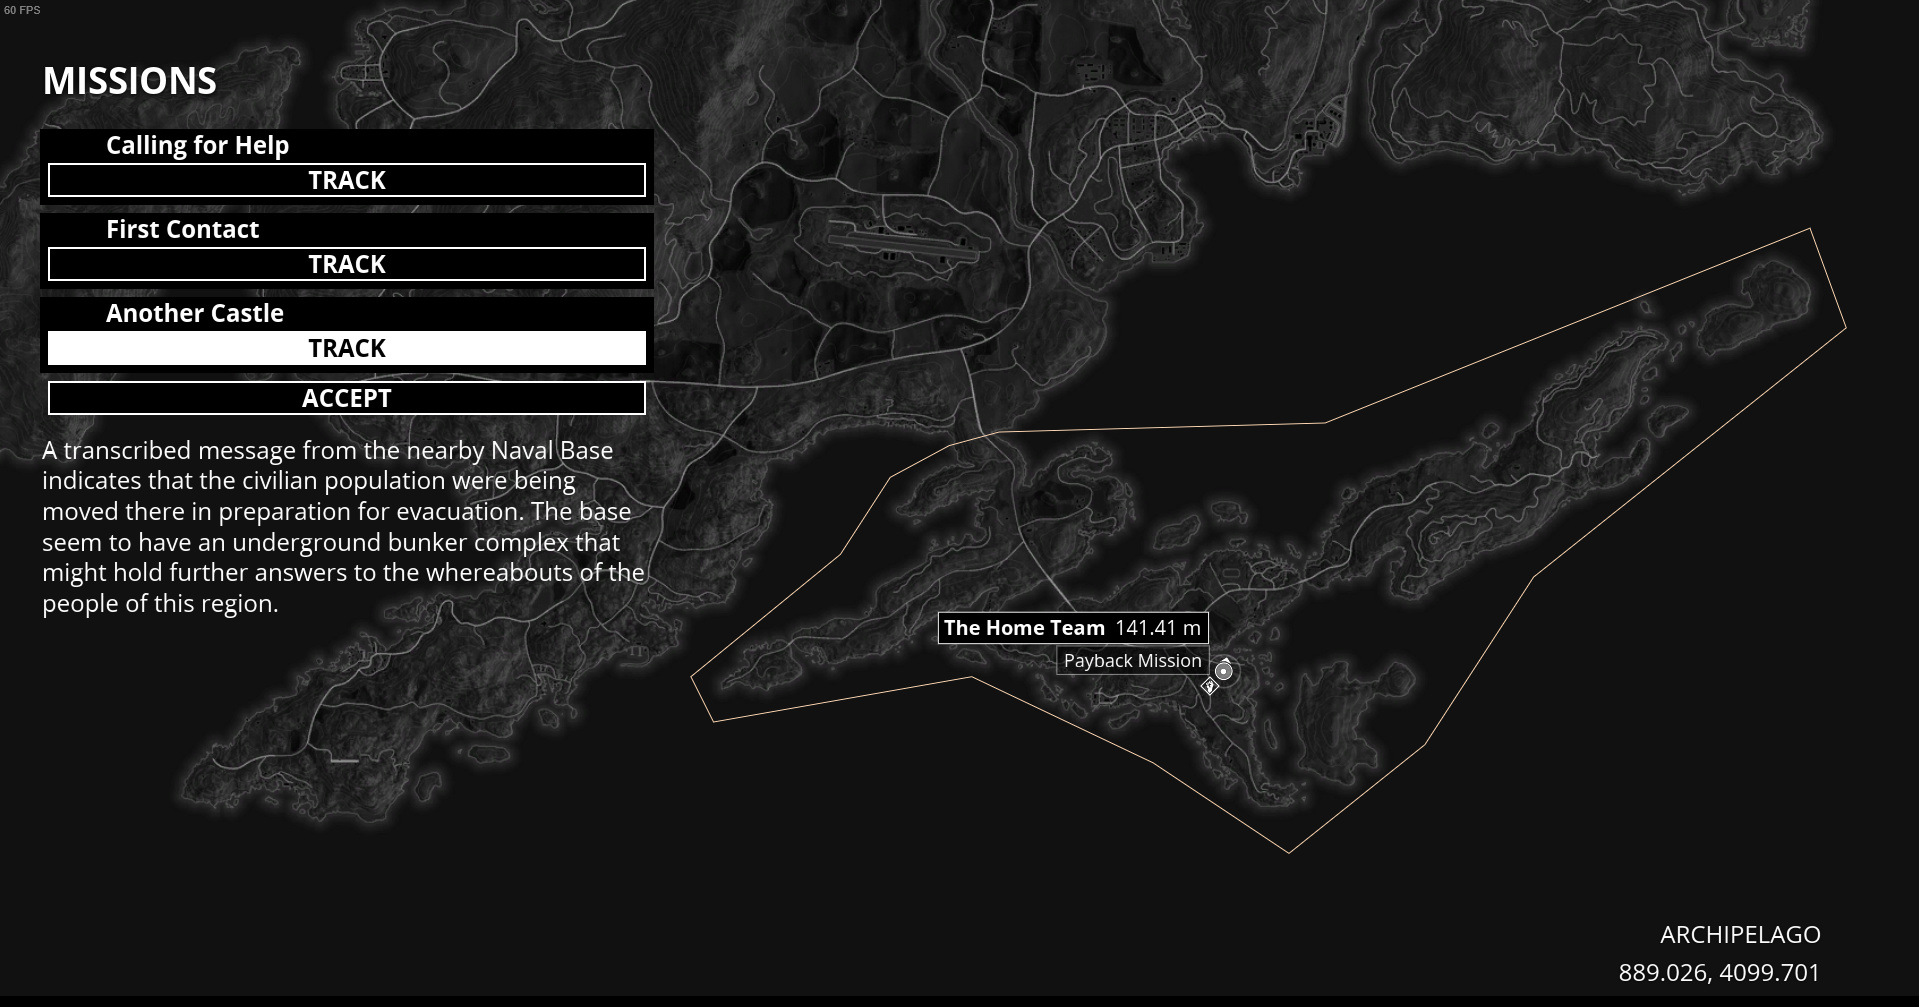Click The Home Team map label
Screen dimensions: 1919x1007
click(1073, 628)
